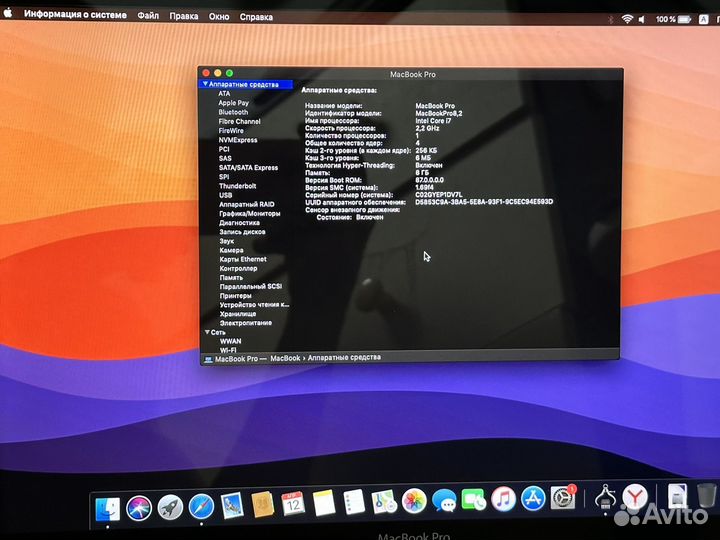This screenshot has height=540, width=720.
Task: Click Аппаратные средства in path bar
Action: [344, 357]
